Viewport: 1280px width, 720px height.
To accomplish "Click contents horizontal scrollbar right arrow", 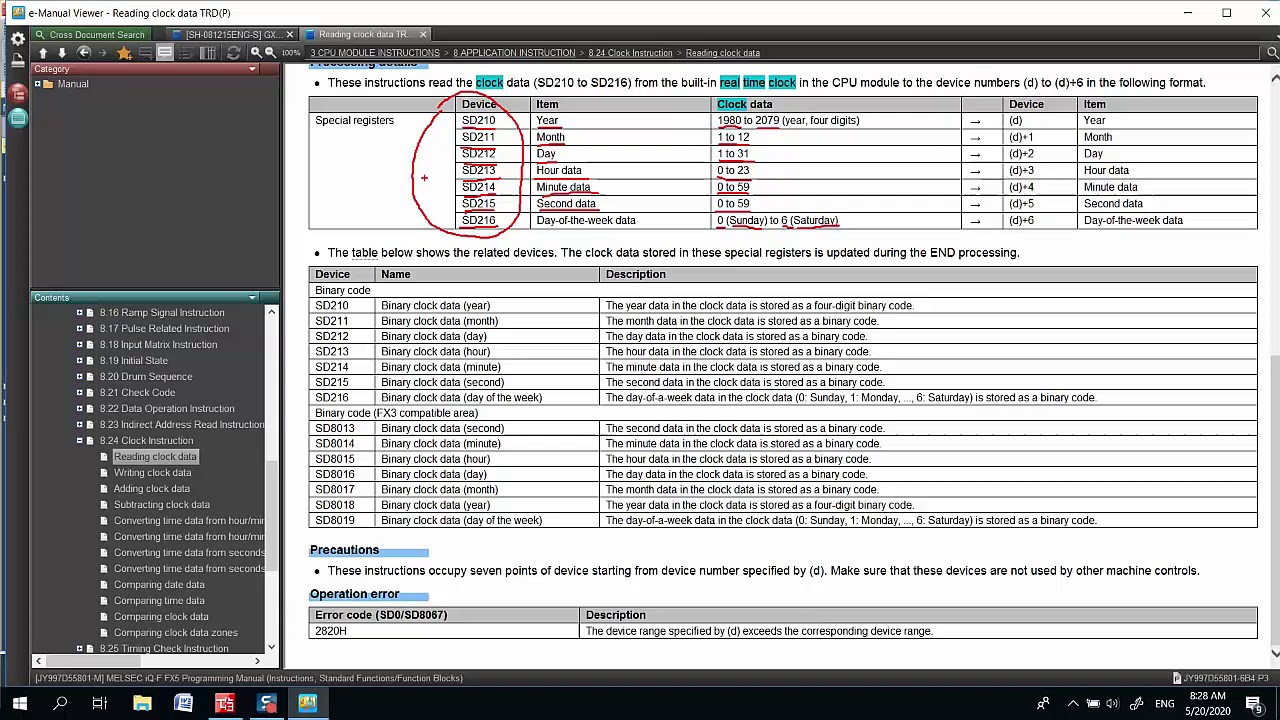I will [257, 660].
